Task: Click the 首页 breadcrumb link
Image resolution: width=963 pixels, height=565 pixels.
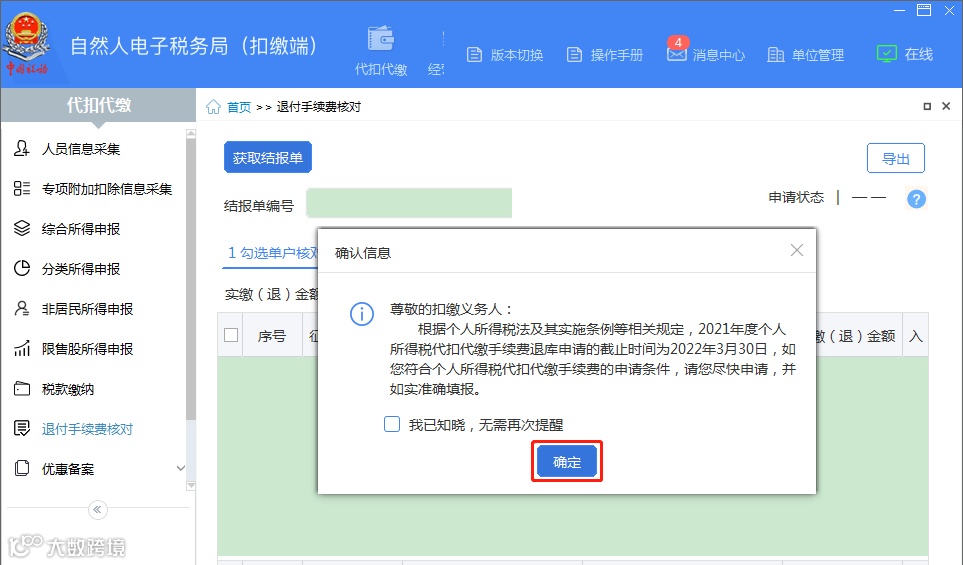Action: (239, 107)
